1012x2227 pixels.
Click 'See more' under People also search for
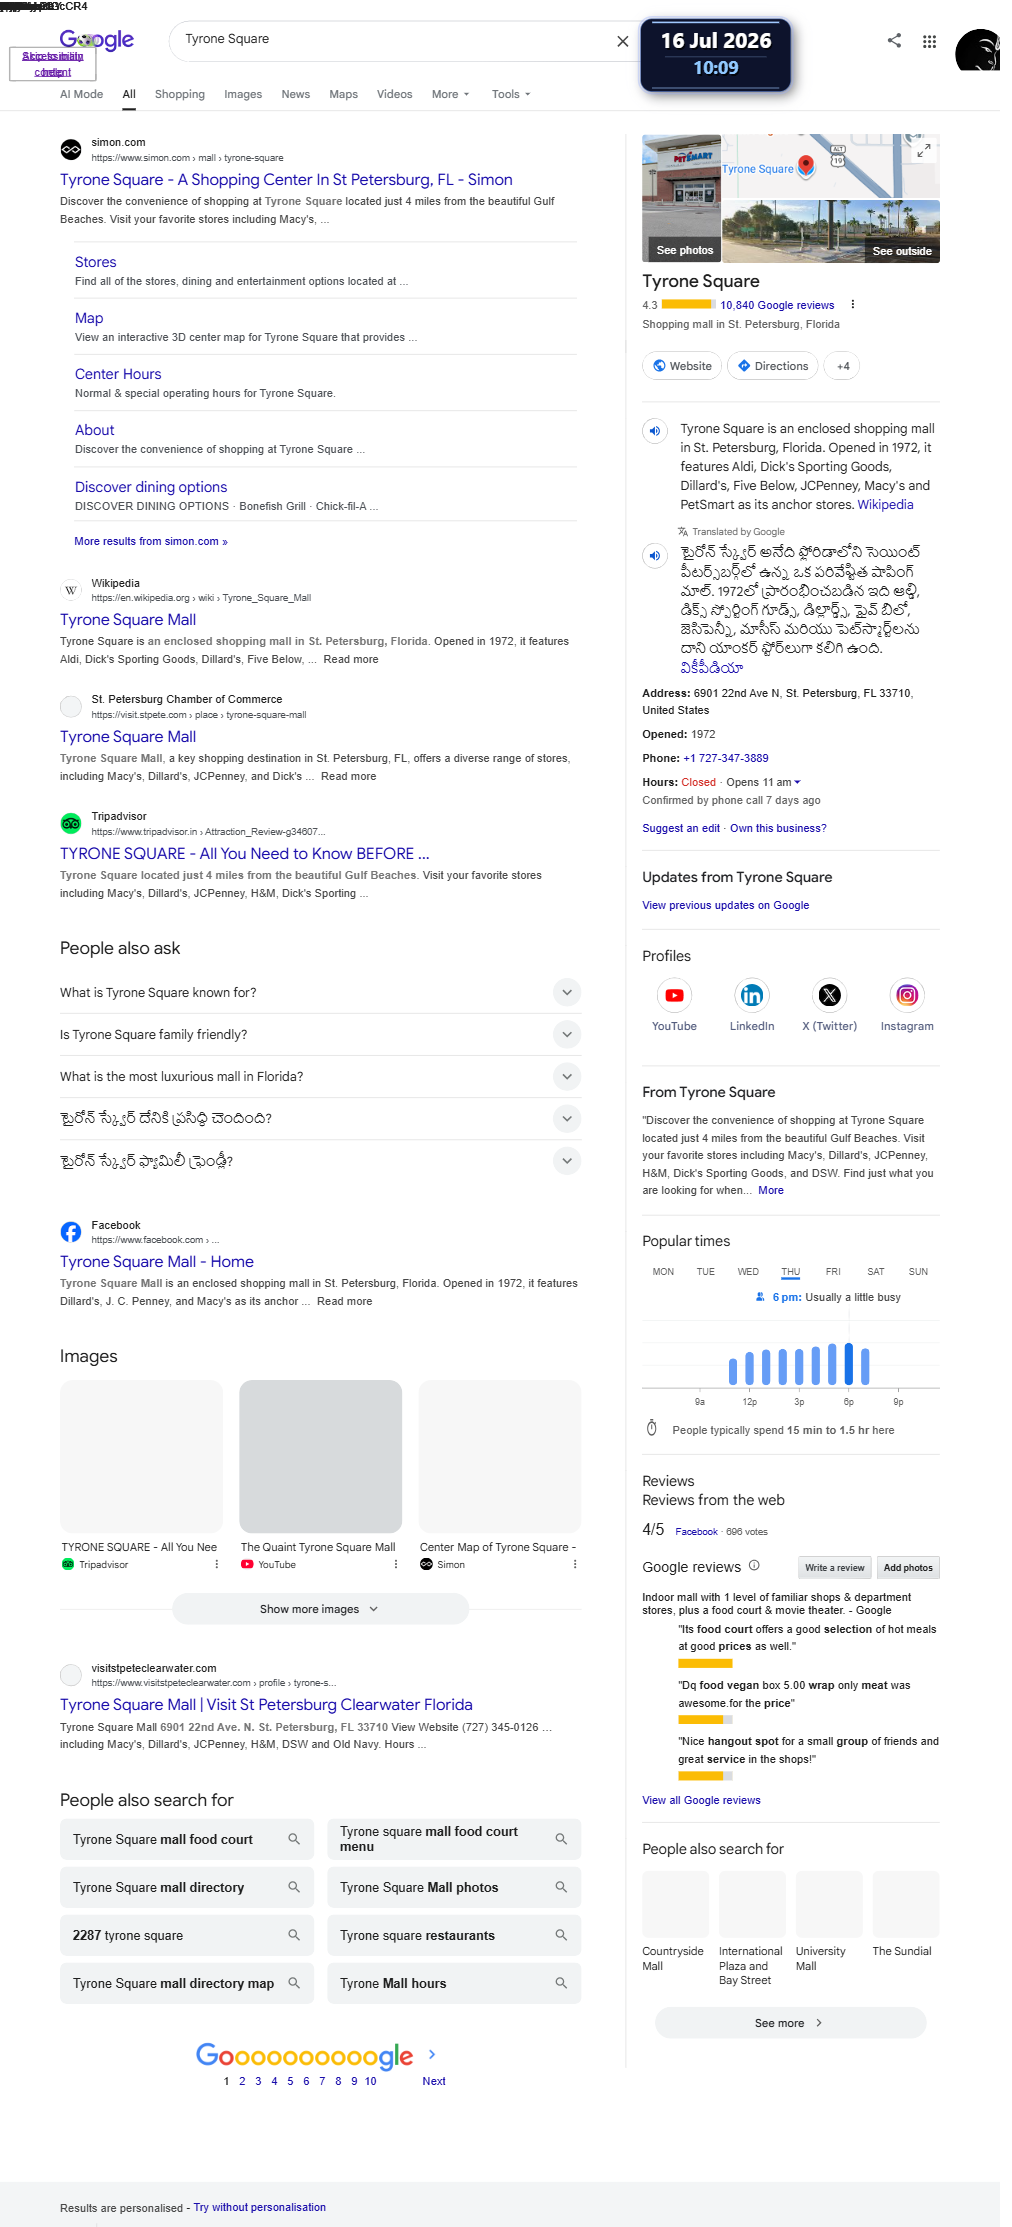(790, 2023)
